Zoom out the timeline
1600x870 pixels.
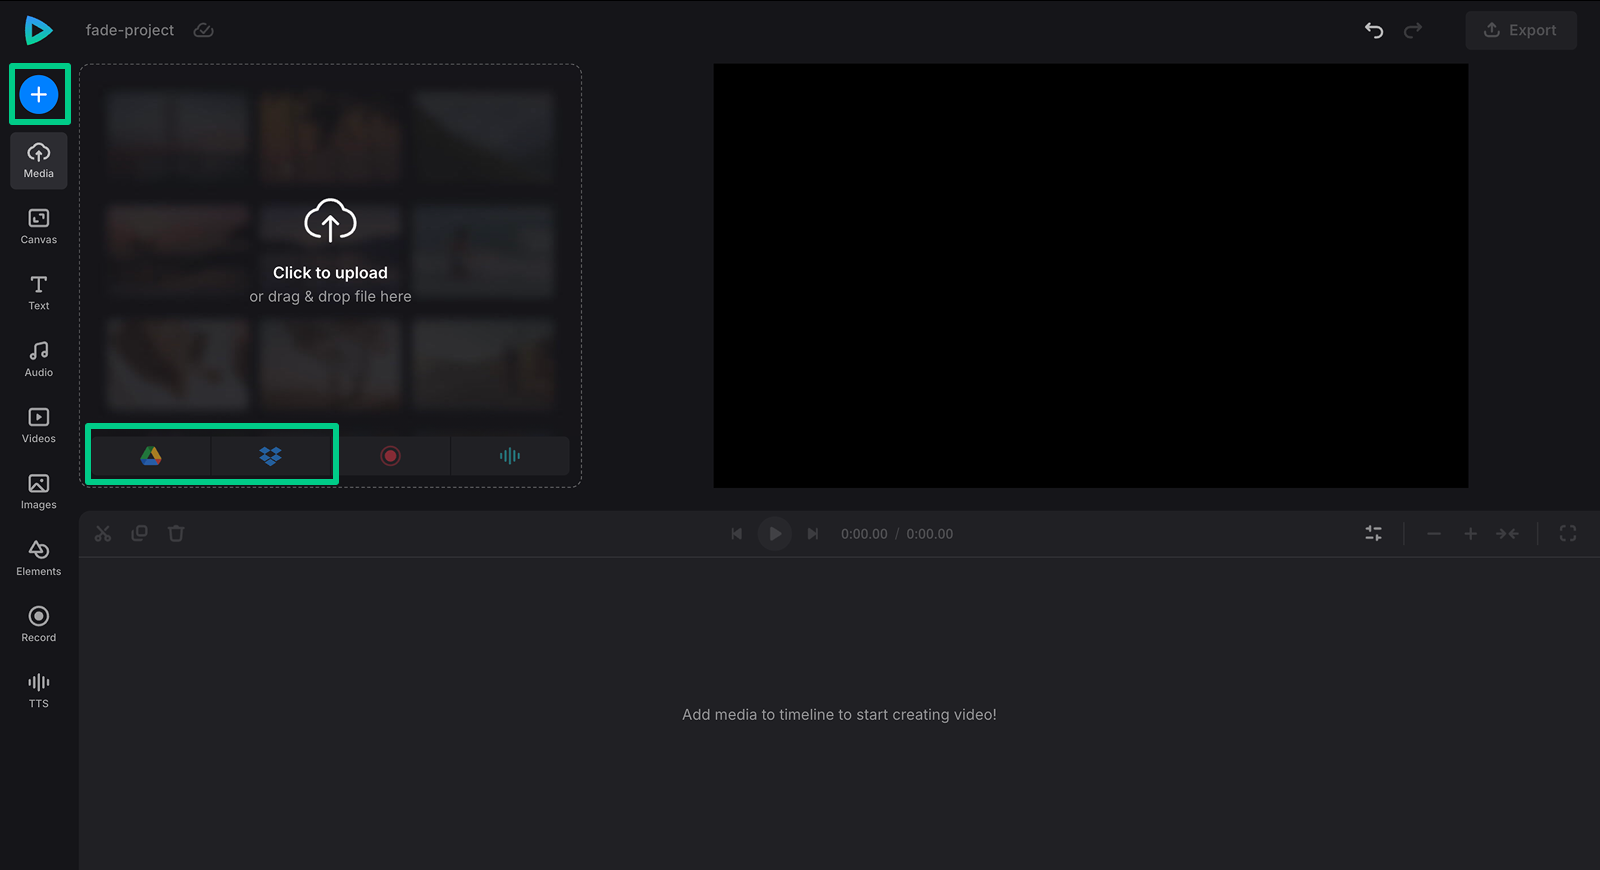[1434, 534]
